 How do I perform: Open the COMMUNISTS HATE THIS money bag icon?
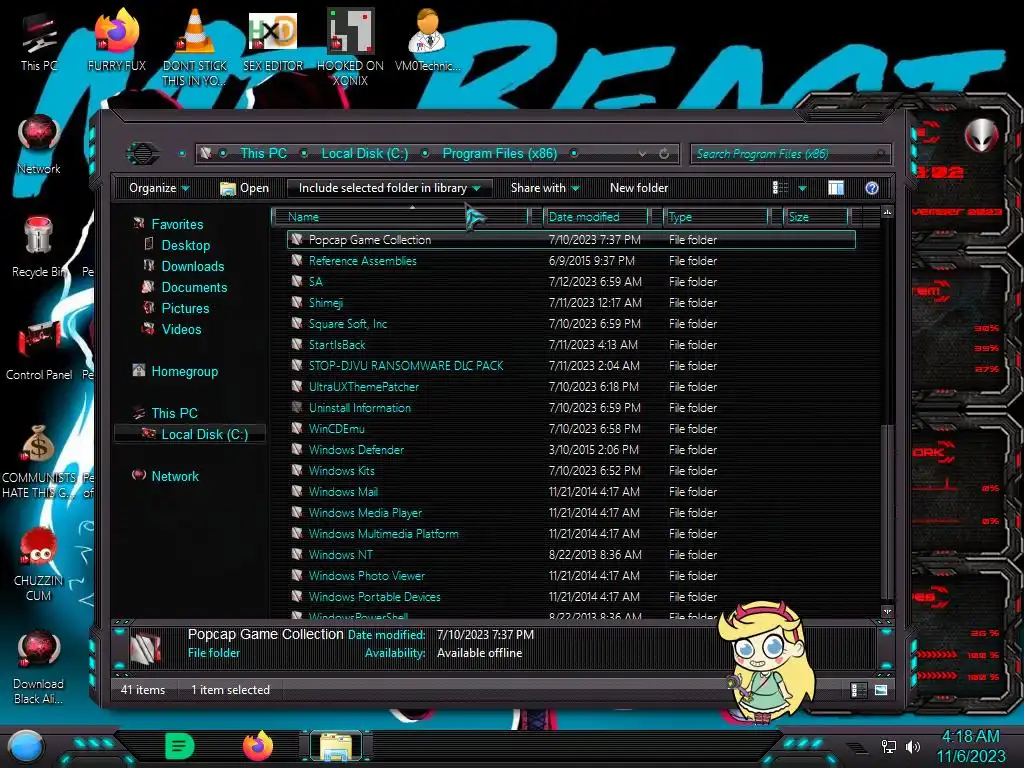click(39, 461)
